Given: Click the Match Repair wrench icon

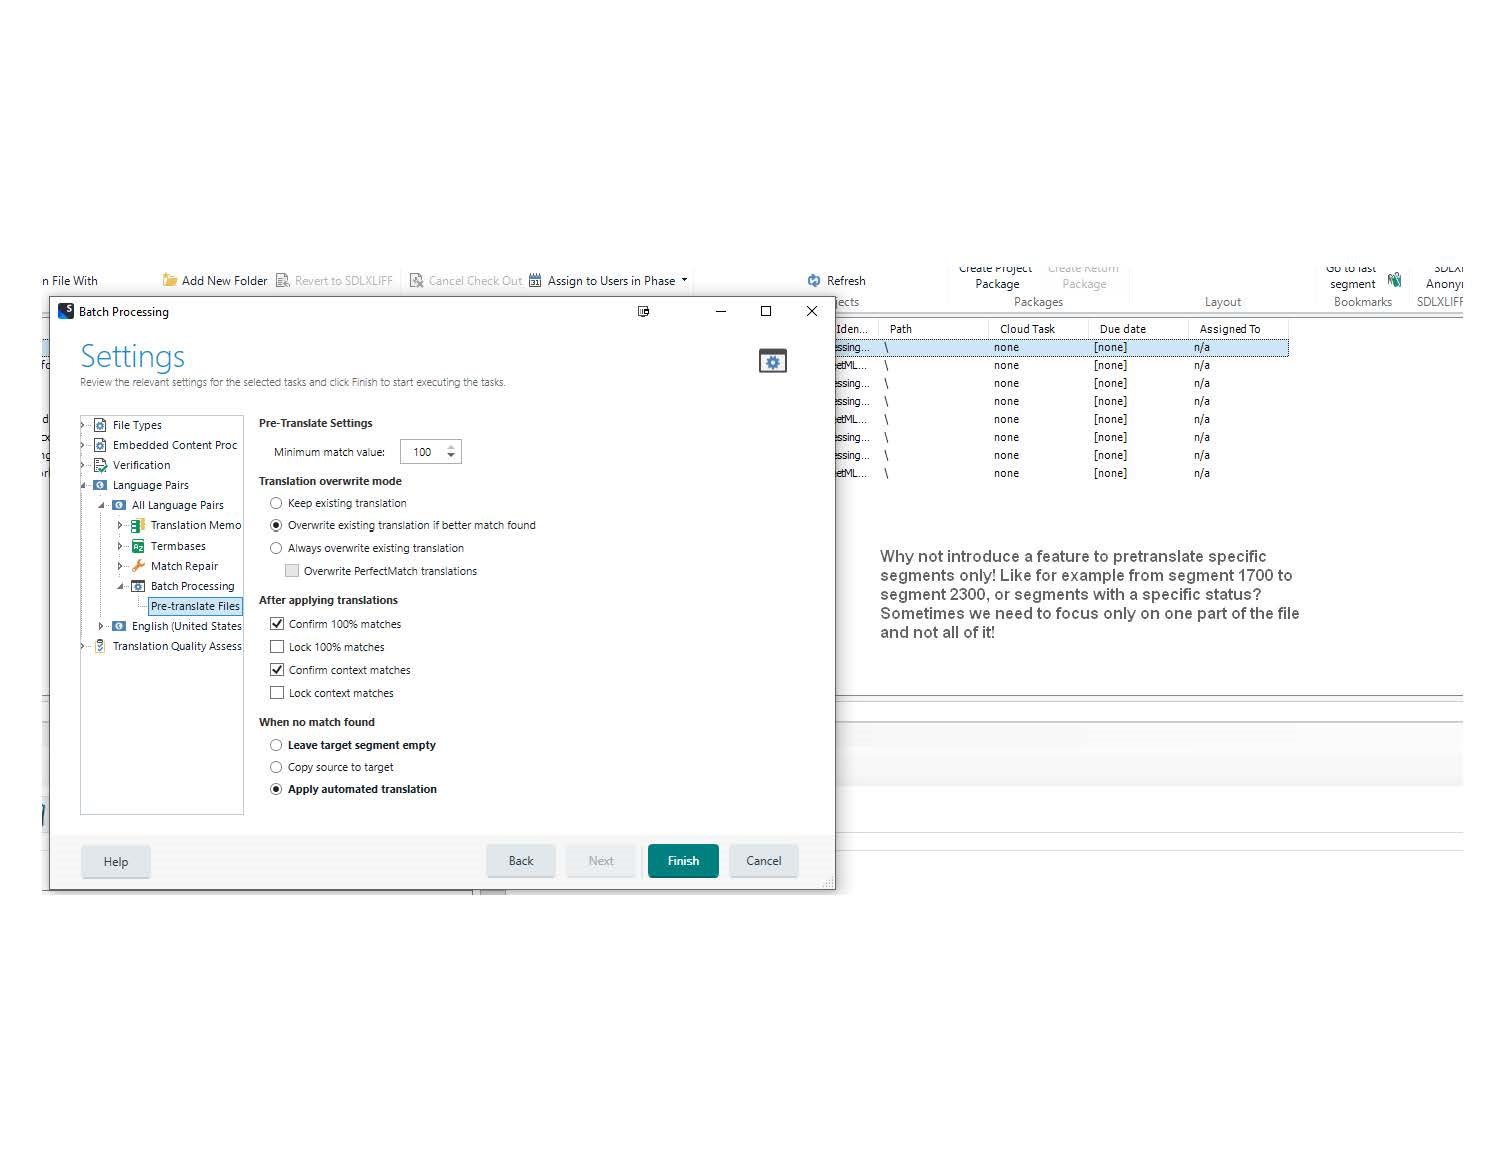Looking at the screenshot, I should [x=138, y=566].
